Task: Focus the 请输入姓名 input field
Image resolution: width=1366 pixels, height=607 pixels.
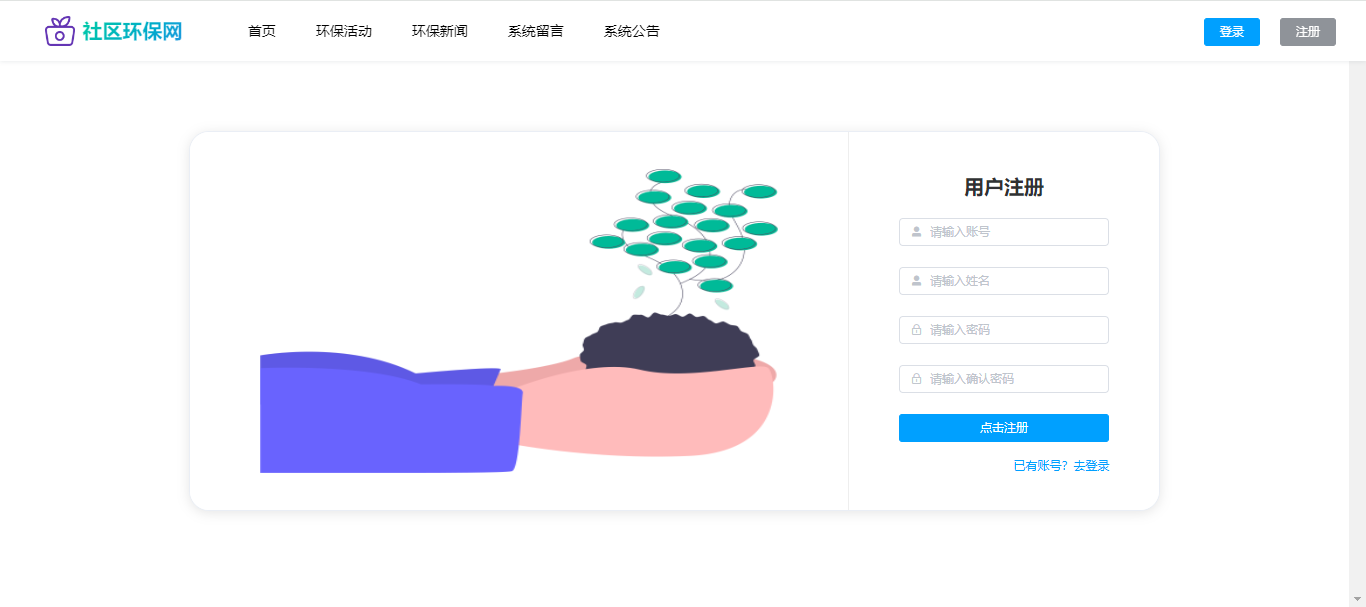Action: 1004,281
